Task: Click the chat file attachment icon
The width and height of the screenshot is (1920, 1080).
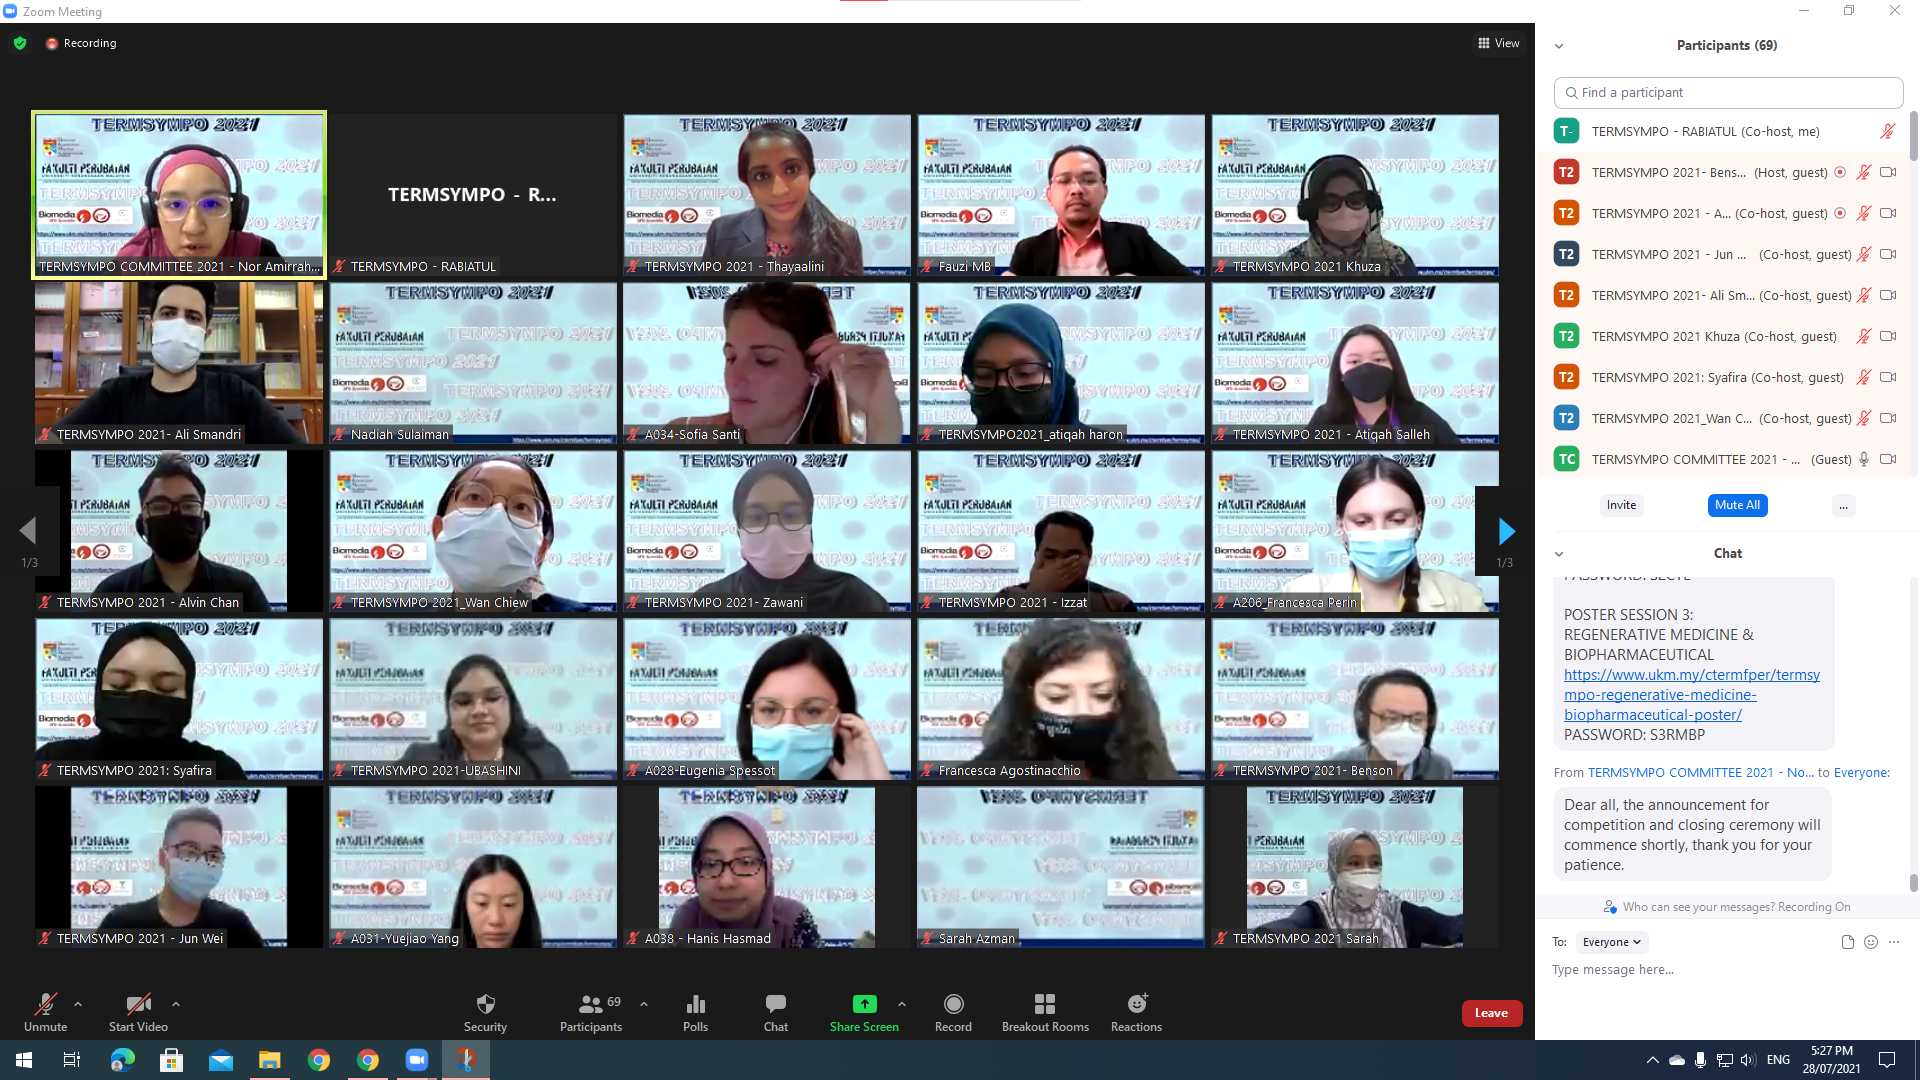Action: 1847,942
